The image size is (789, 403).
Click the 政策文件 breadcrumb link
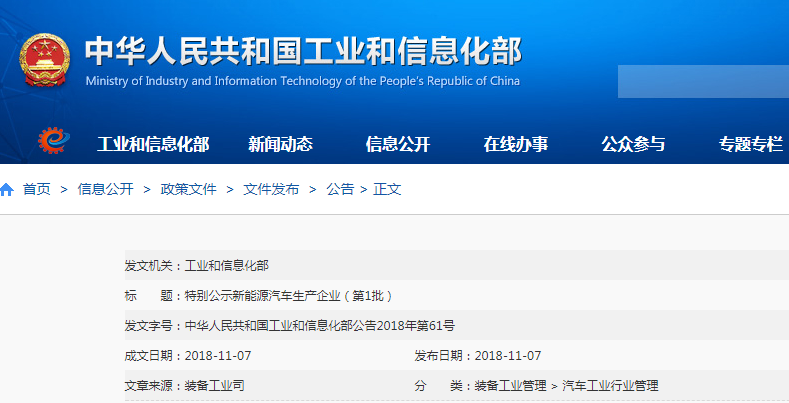coord(188,189)
